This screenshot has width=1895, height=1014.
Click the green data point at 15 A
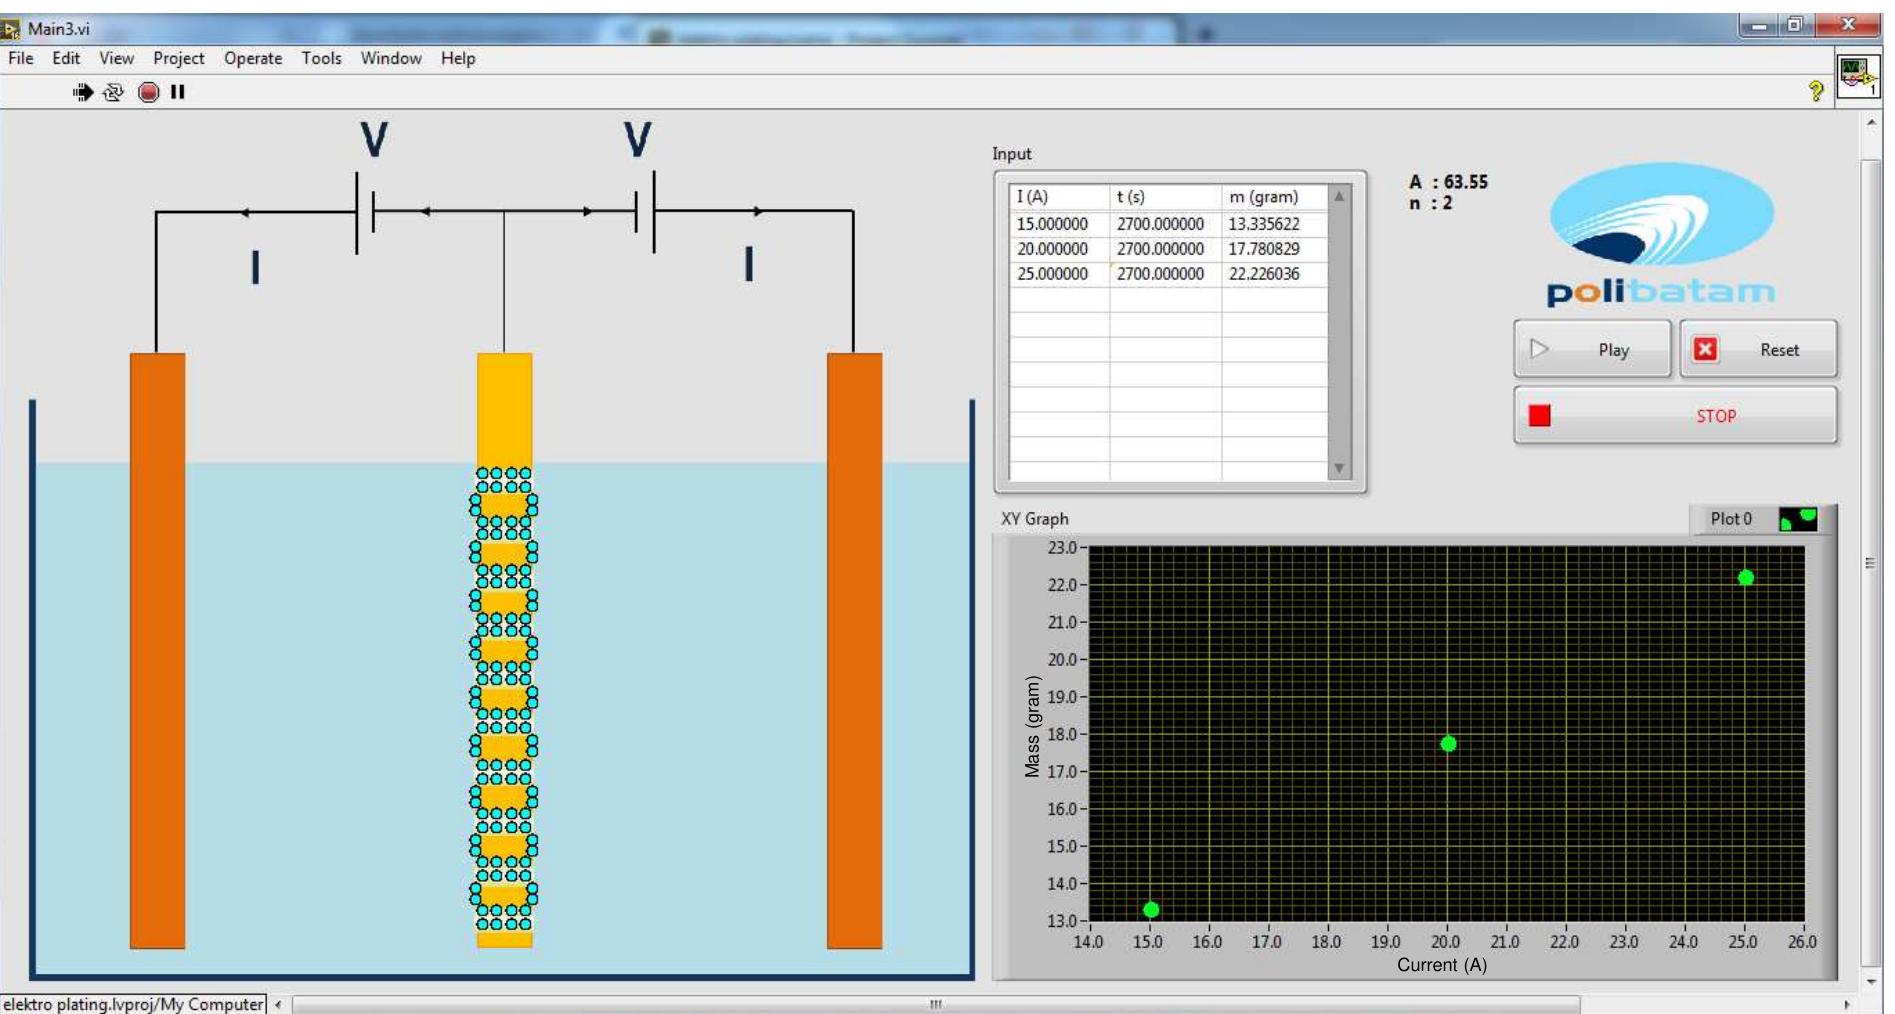[1151, 910]
